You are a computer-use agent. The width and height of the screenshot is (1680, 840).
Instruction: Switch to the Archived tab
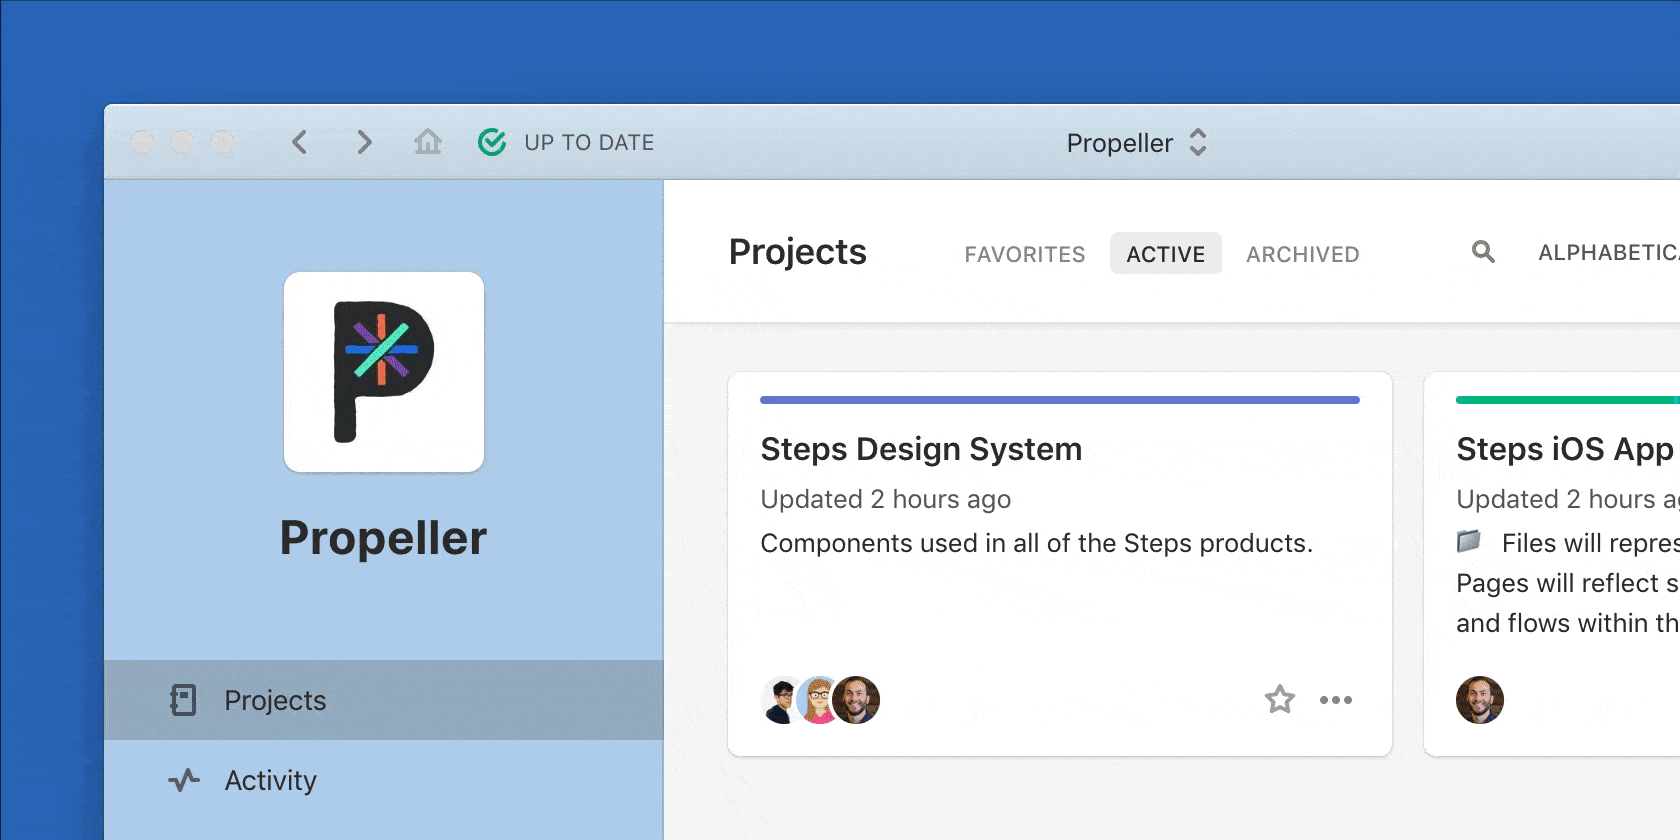tap(1302, 254)
